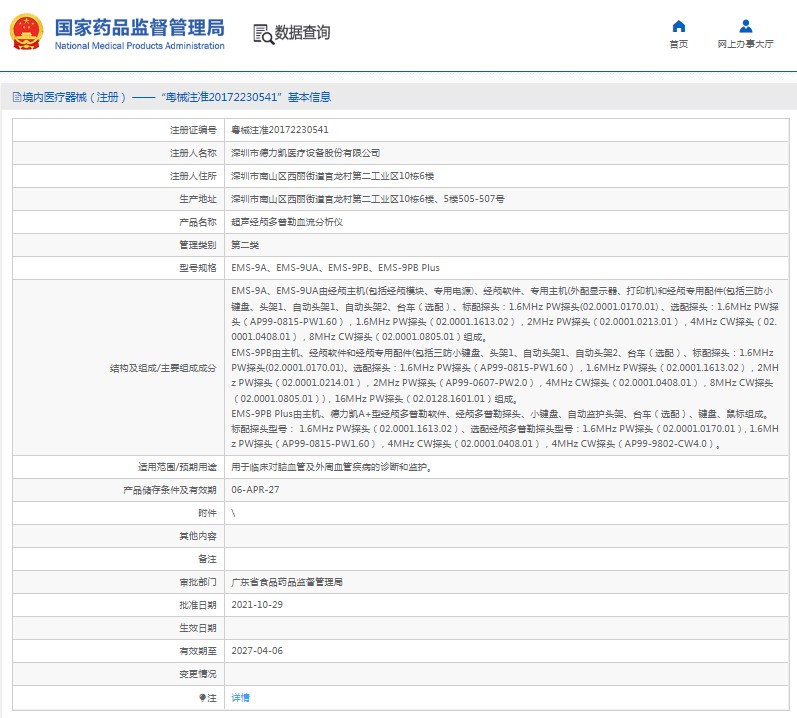Open 网上办事大厅 user icon
This screenshot has height=718, width=797.
coord(746,26)
